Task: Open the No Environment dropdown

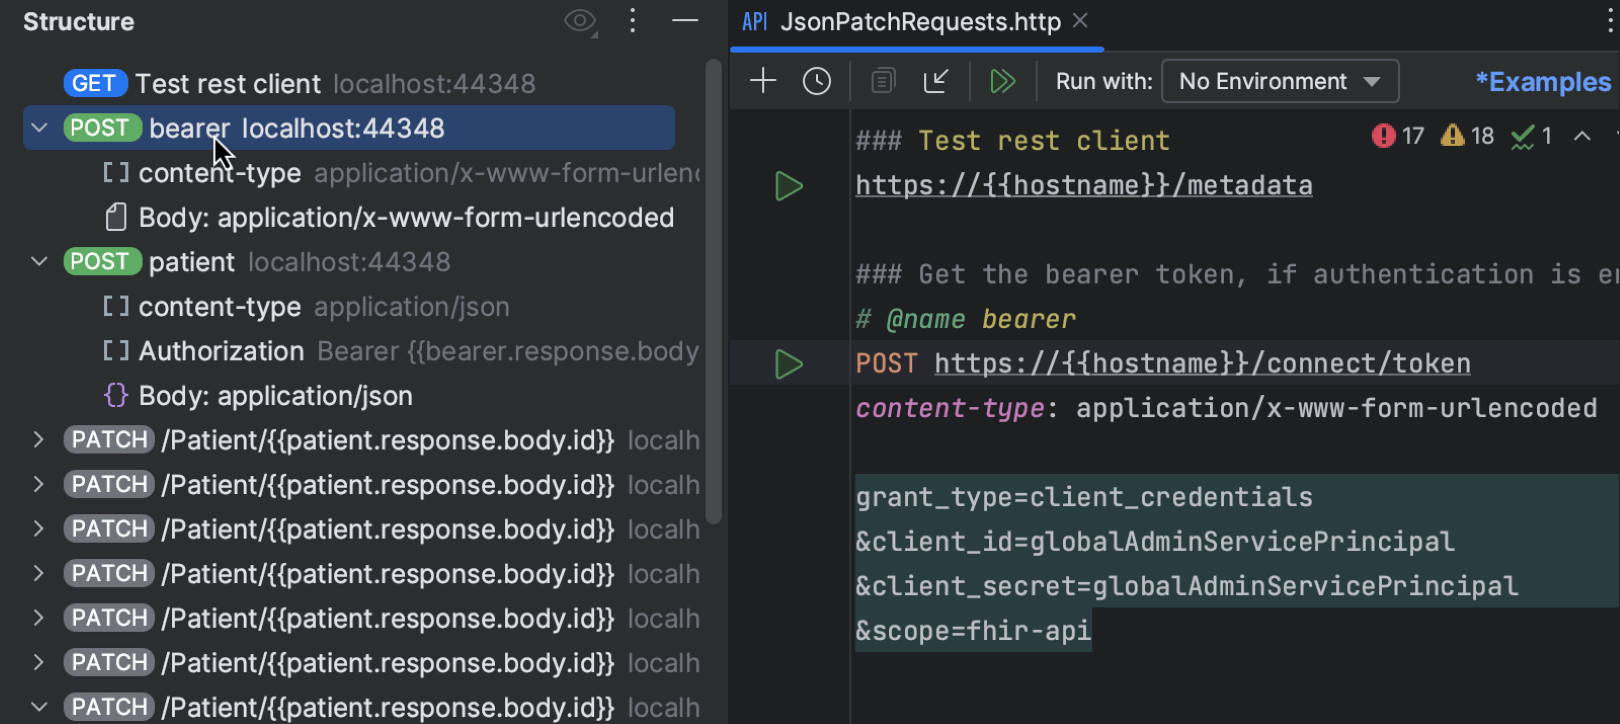Action: 1279,81
